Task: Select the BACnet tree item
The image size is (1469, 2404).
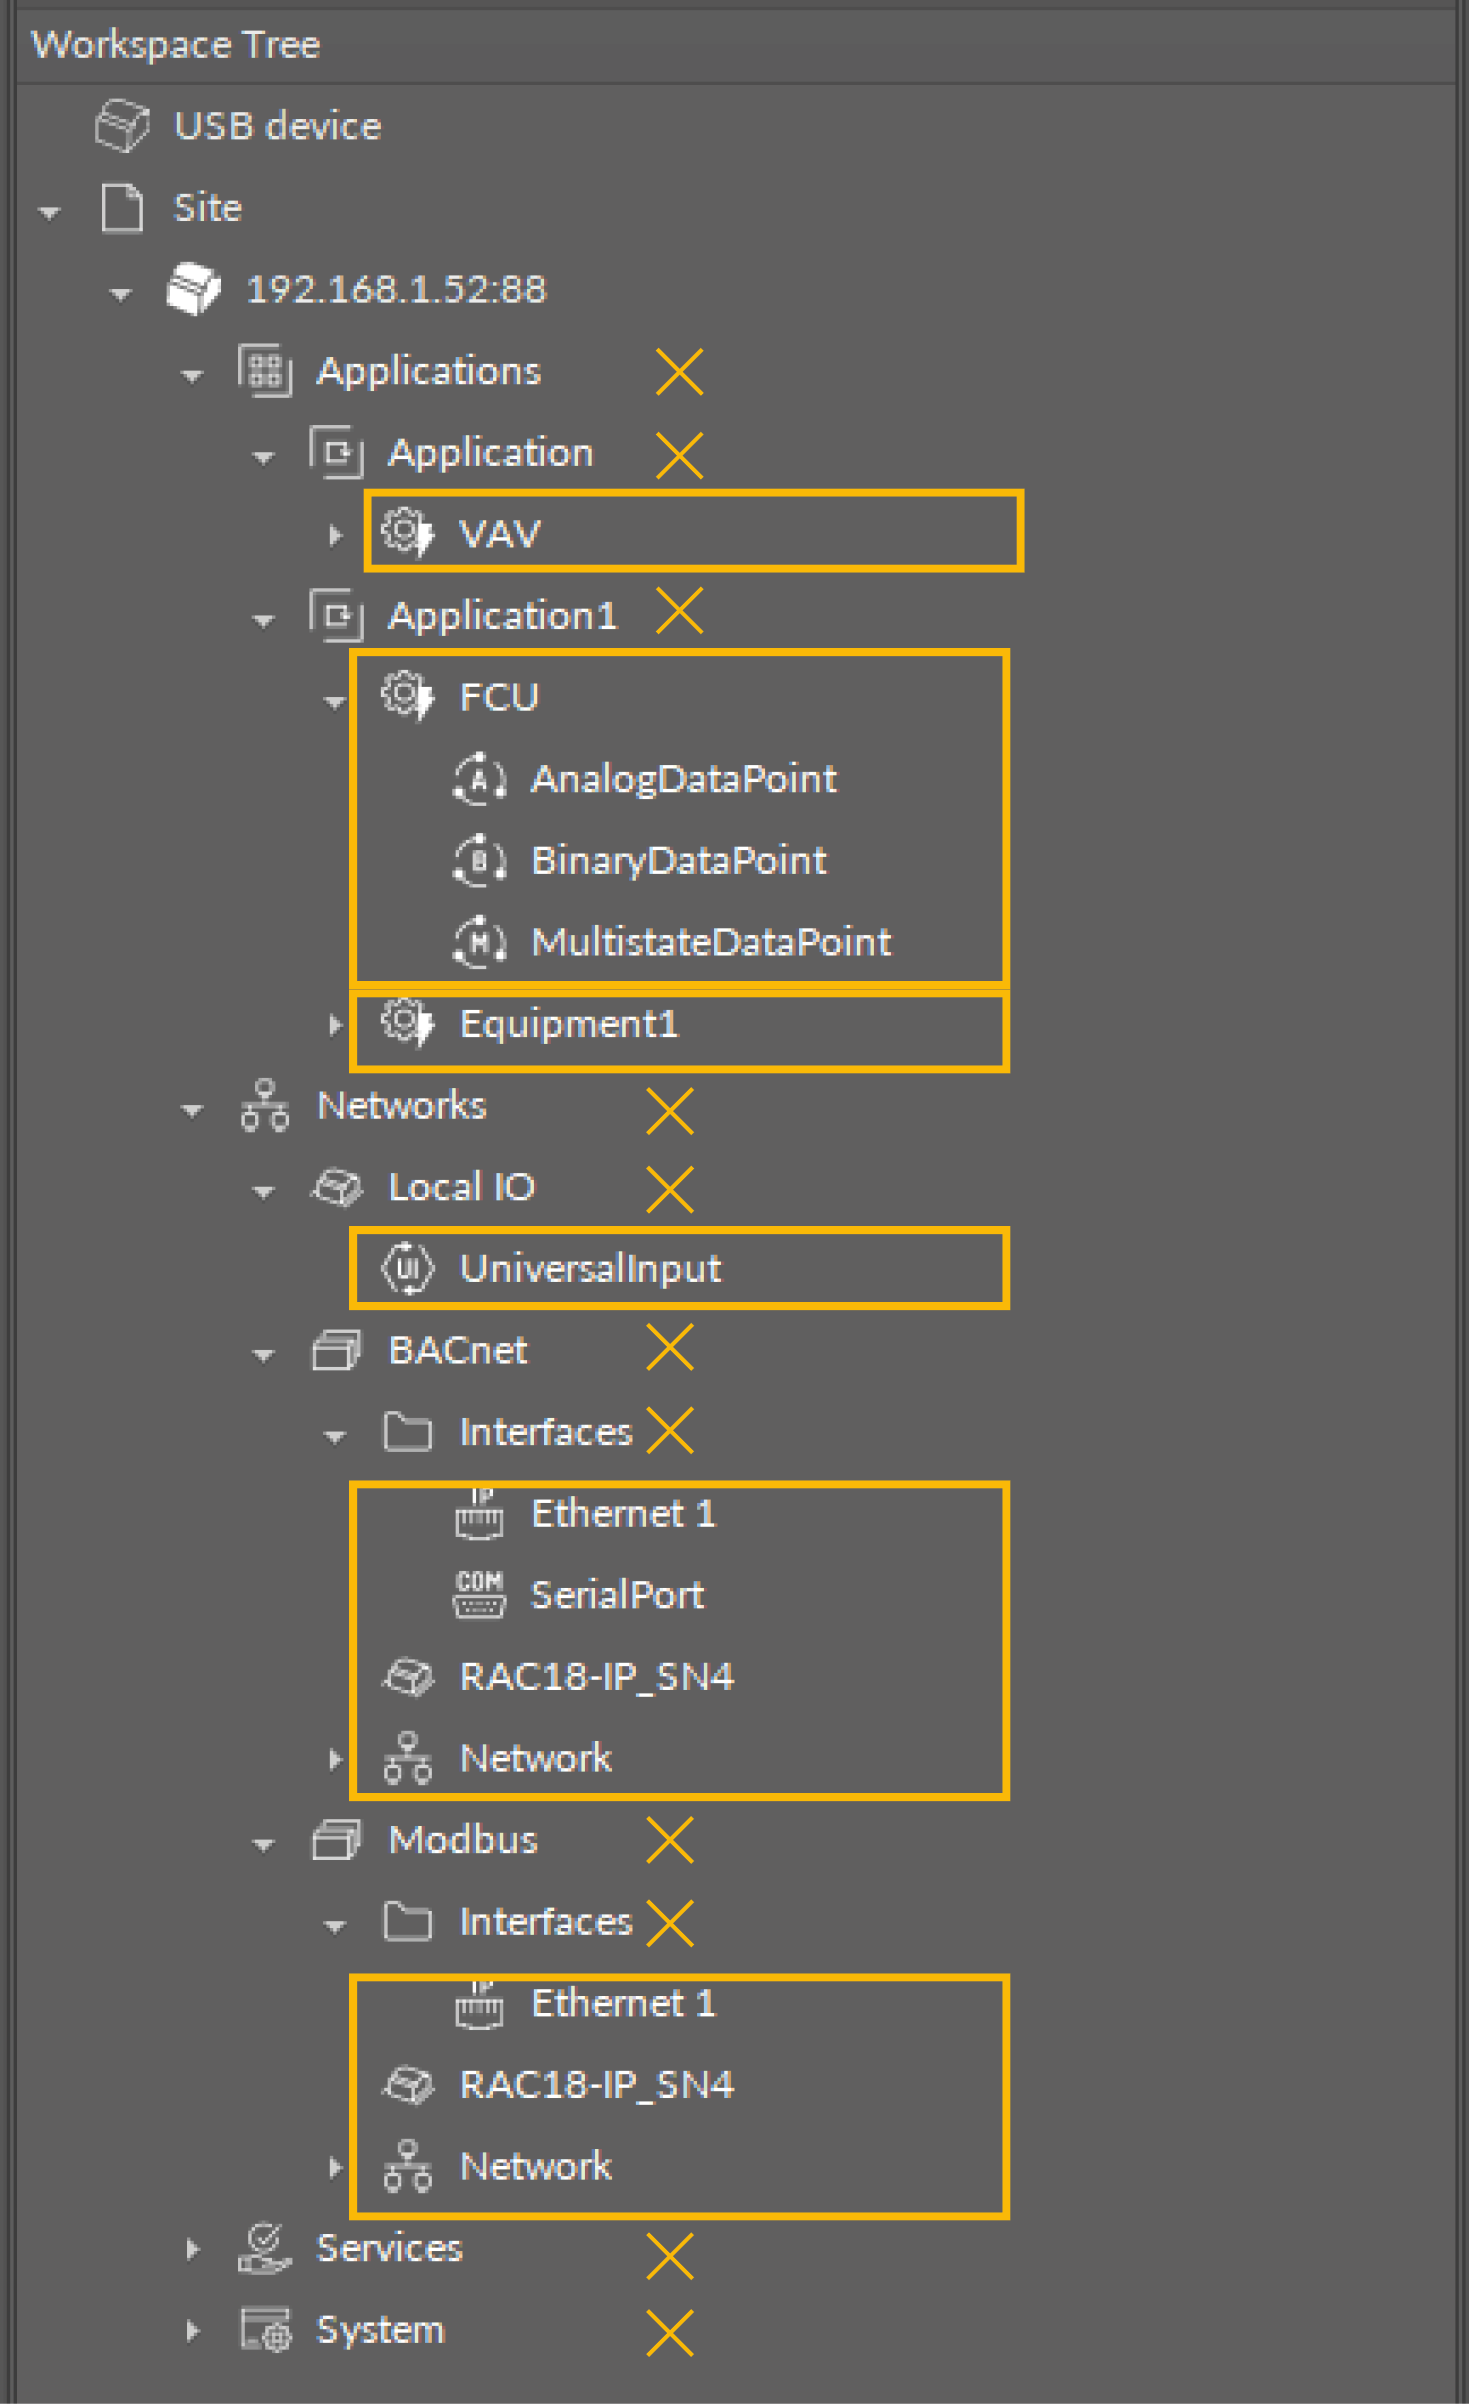Action: click(x=457, y=1351)
